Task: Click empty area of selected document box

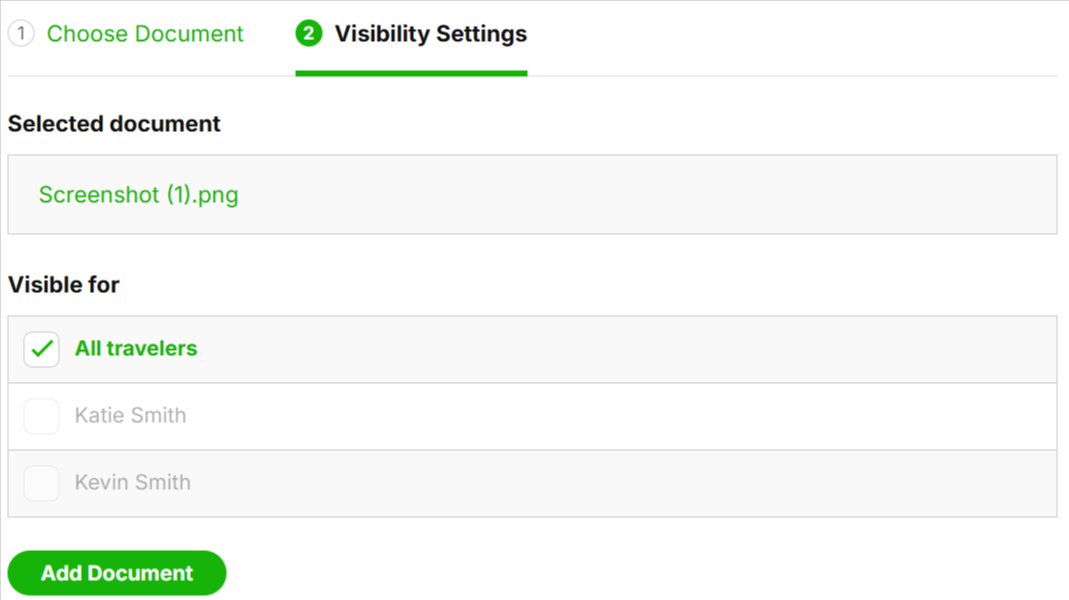Action: 650,195
